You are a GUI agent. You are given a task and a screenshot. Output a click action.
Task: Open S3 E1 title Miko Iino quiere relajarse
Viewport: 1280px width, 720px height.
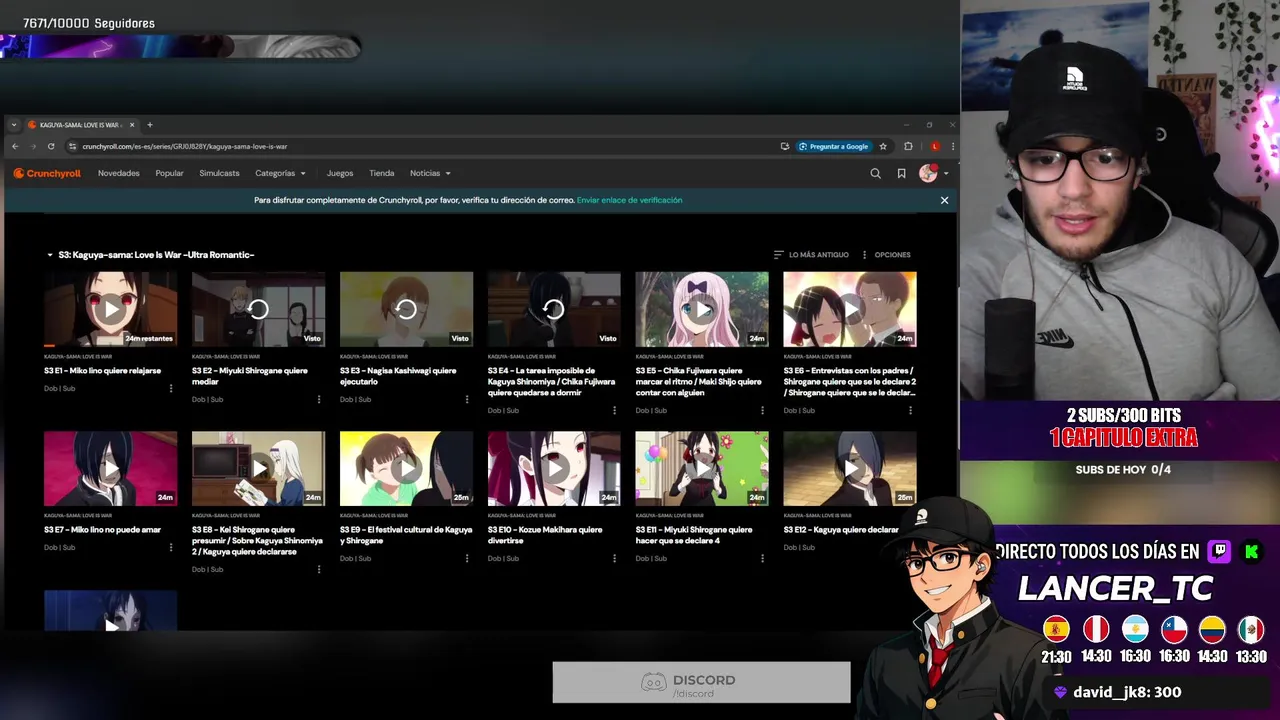[x=102, y=371]
